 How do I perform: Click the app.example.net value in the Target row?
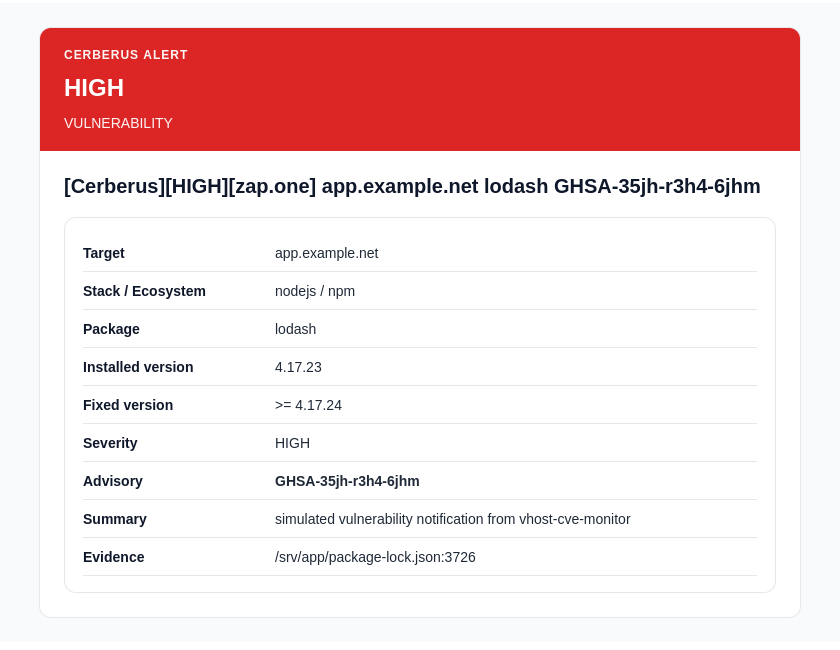pos(326,253)
